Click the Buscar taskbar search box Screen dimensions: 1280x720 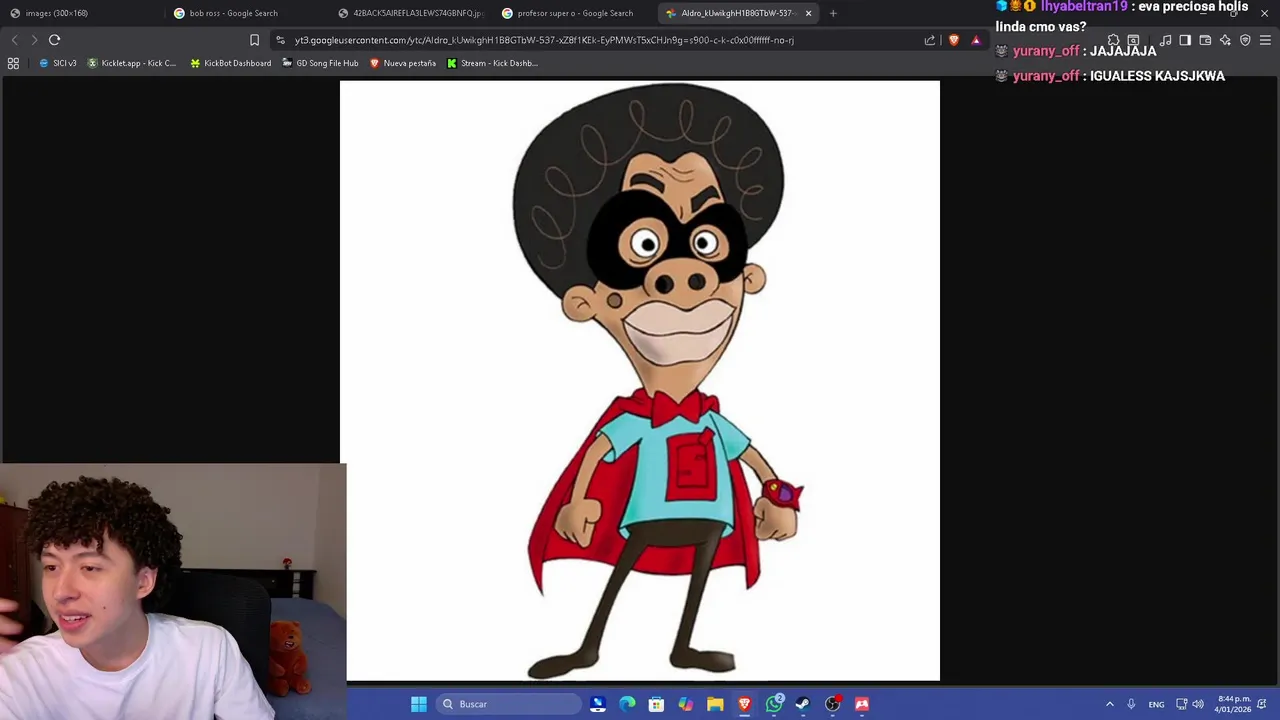tap(510, 704)
